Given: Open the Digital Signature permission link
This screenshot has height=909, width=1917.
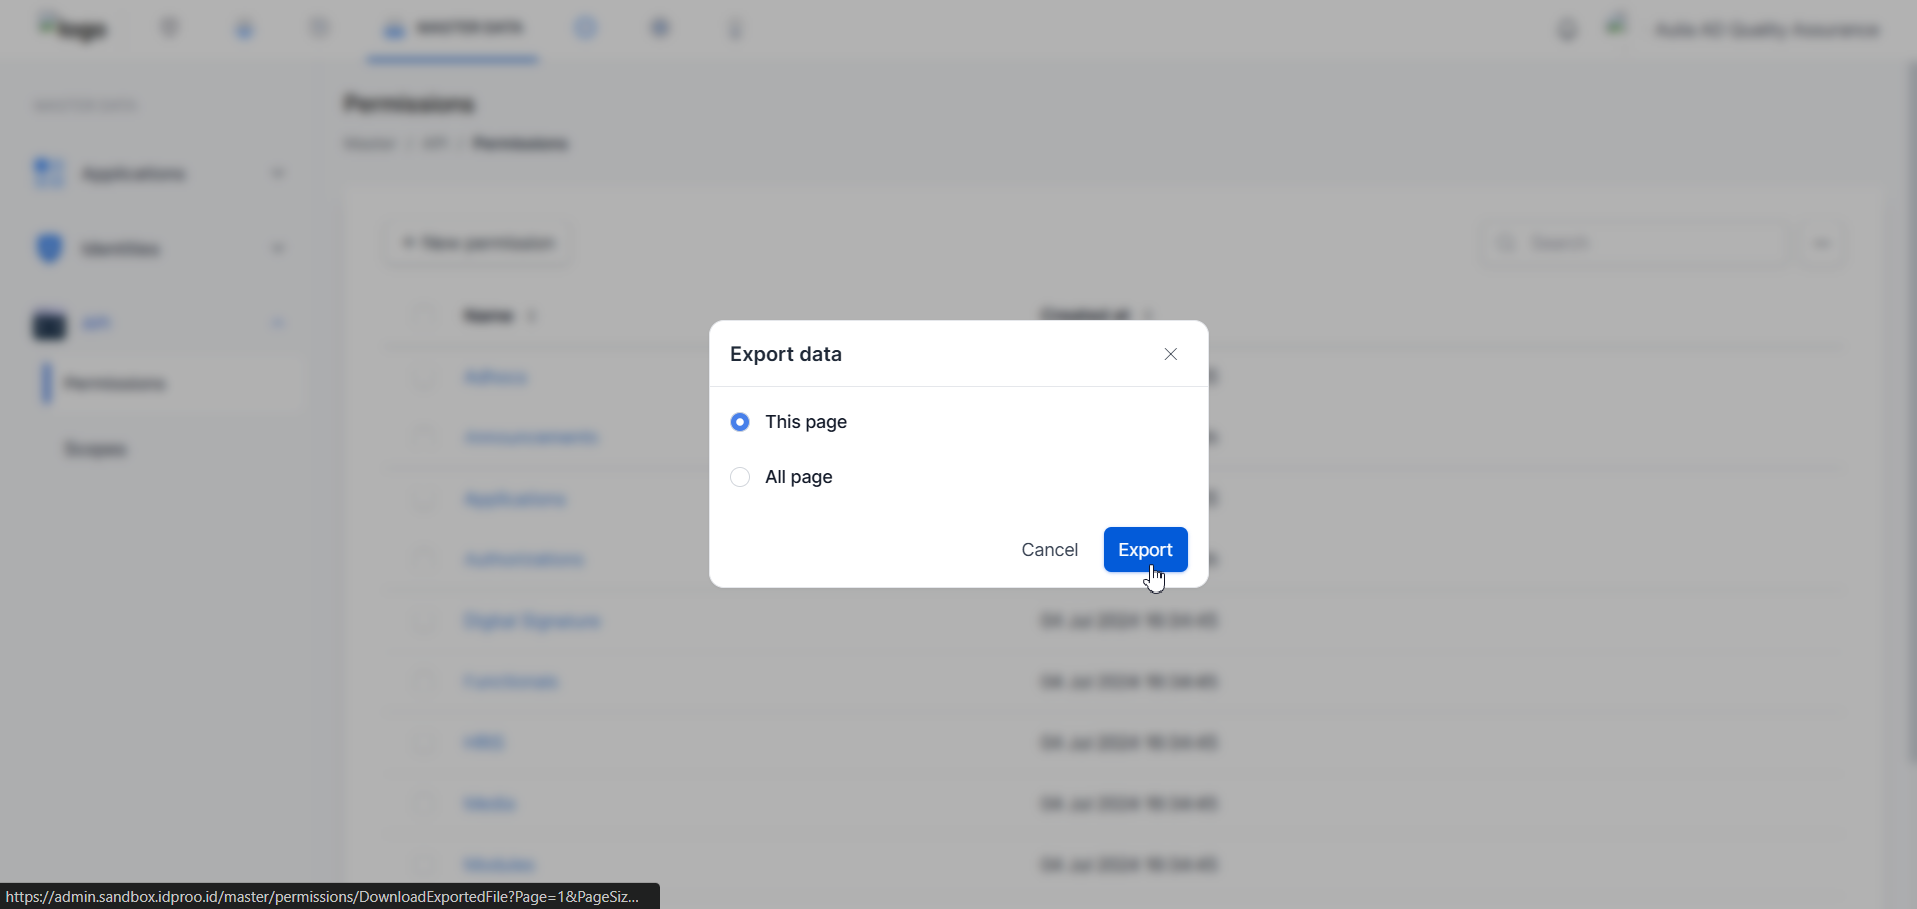Looking at the screenshot, I should coord(532,621).
